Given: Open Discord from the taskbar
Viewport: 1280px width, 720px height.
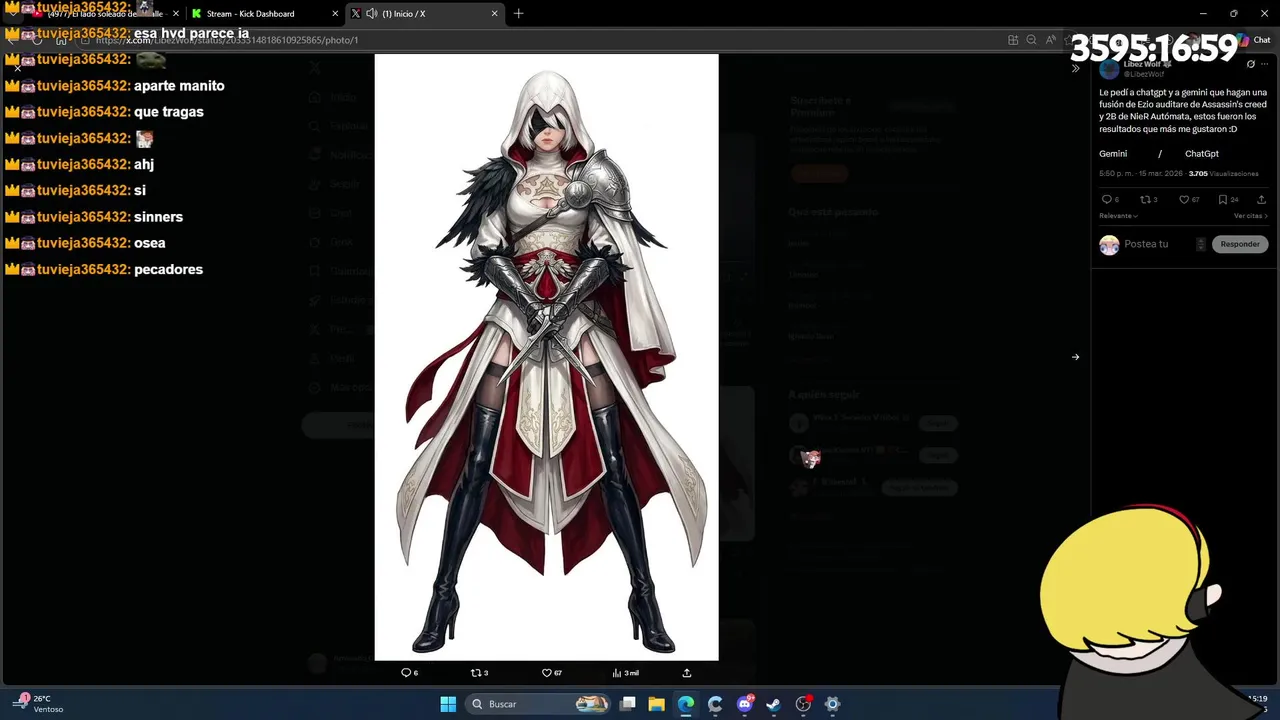Looking at the screenshot, I should pos(745,704).
